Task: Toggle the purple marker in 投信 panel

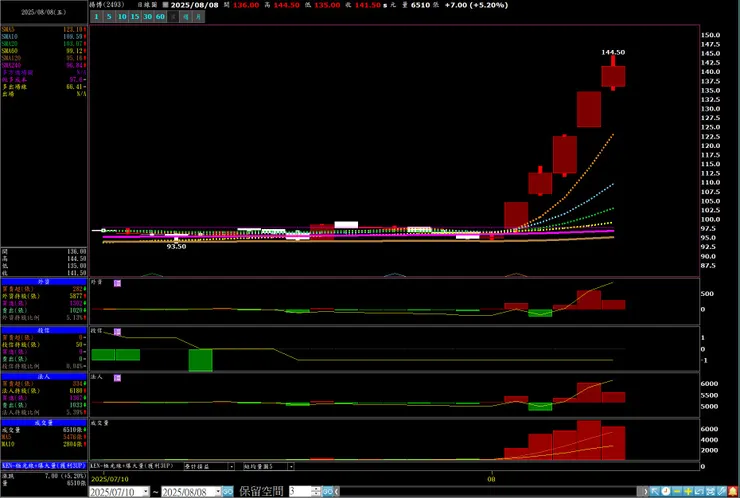Action: [118, 332]
